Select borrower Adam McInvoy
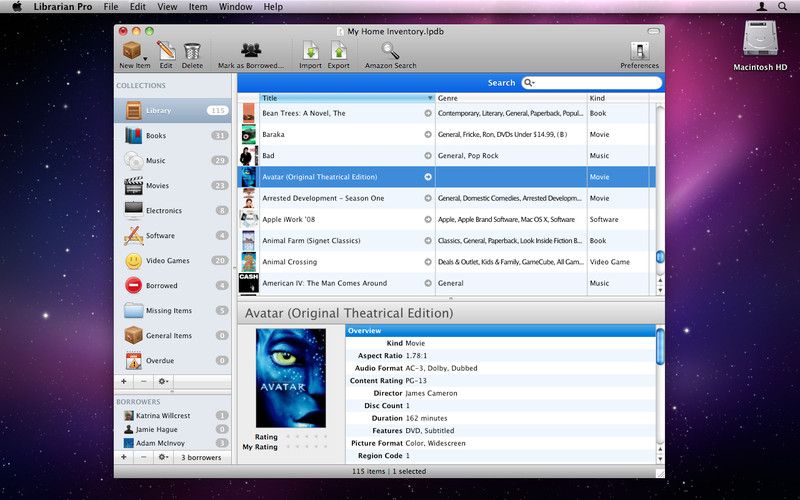The image size is (800, 500). pos(173,443)
